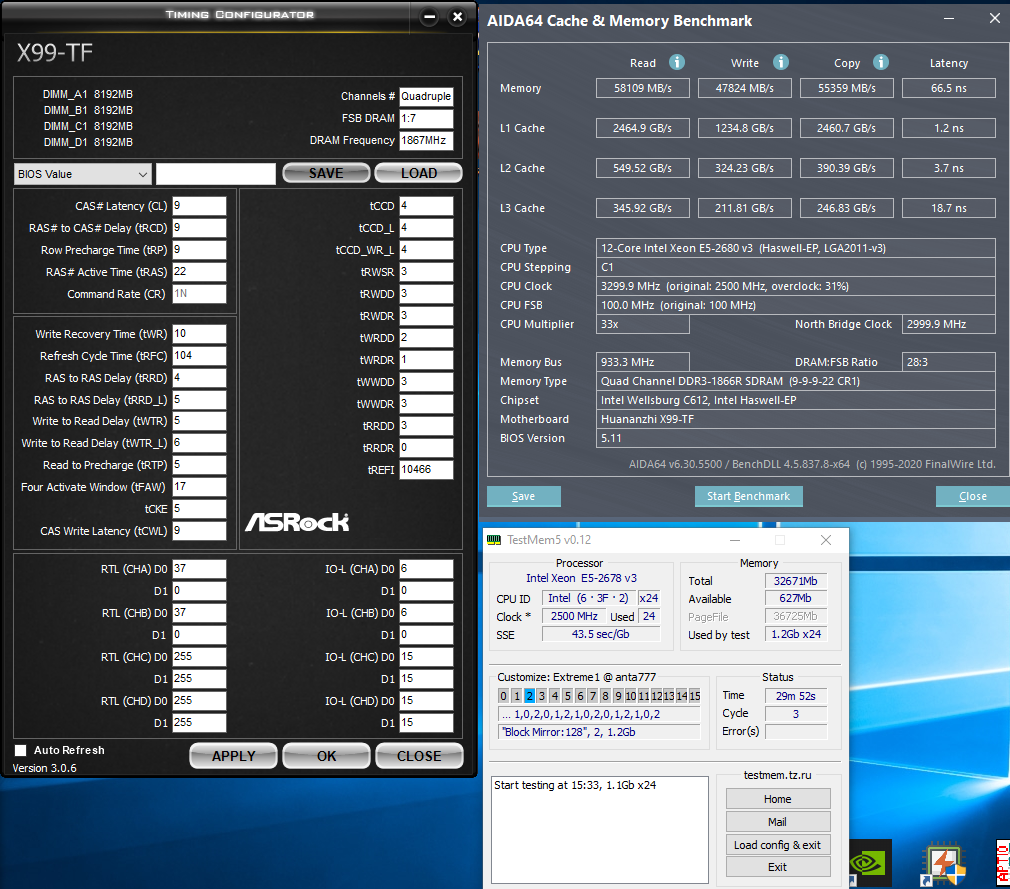The image size is (1010, 889).
Task: Click the Memory Copy value 55359 MB/s
Action: tap(846, 88)
